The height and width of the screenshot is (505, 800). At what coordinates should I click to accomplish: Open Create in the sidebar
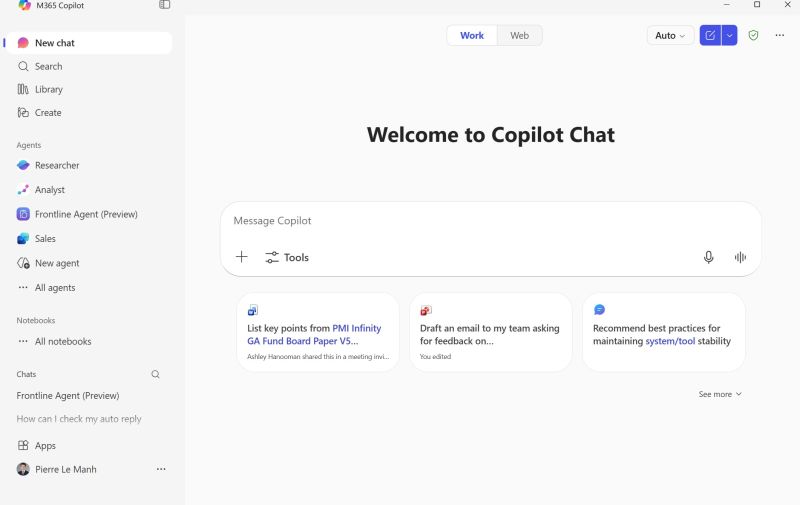48,112
